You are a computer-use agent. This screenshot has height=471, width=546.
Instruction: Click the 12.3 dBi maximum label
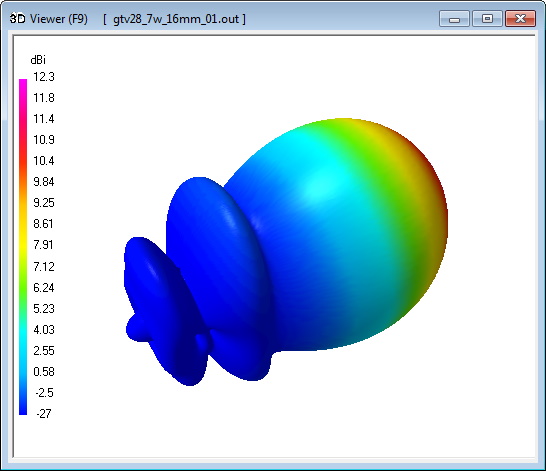[44, 77]
